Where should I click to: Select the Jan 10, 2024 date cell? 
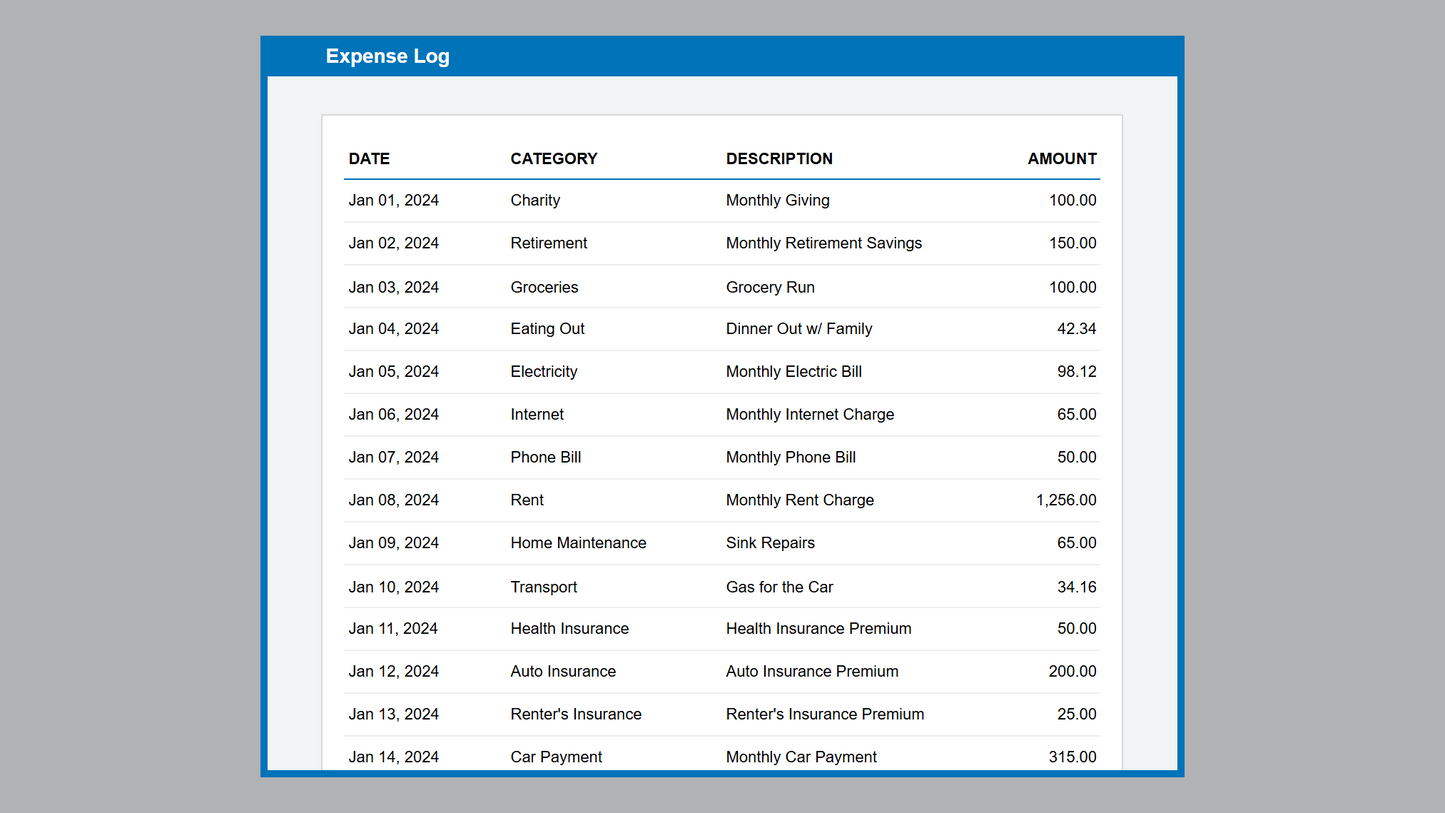[x=394, y=587]
